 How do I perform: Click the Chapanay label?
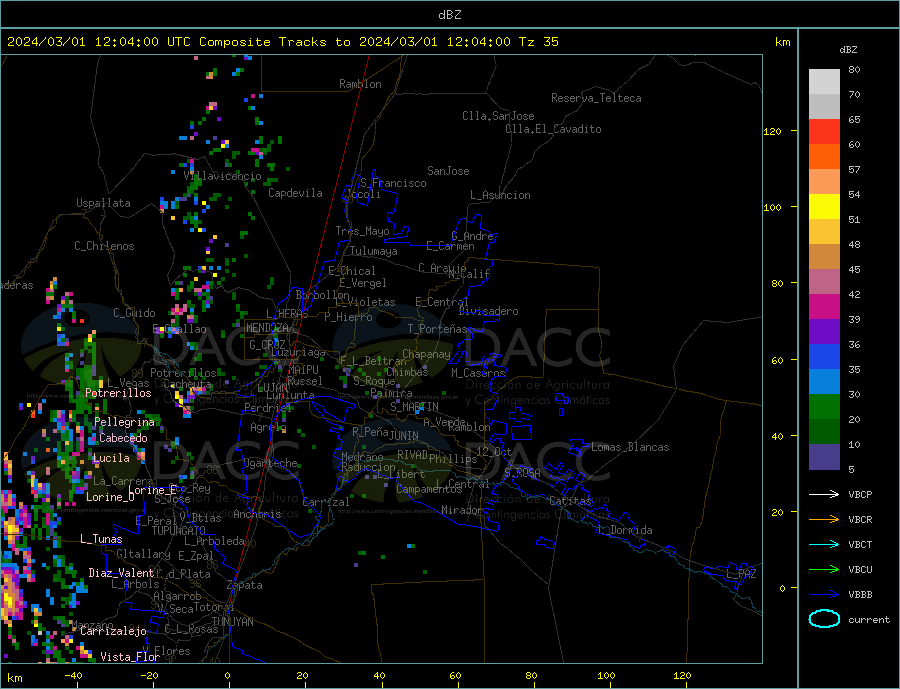[x=426, y=354]
